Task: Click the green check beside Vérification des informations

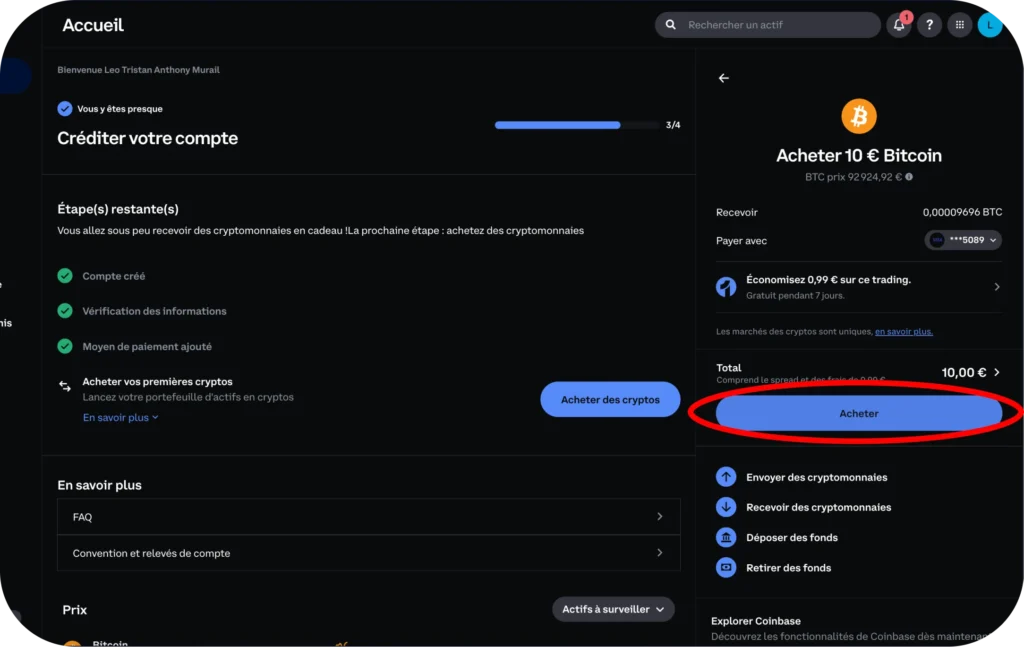Action: pos(65,311)
